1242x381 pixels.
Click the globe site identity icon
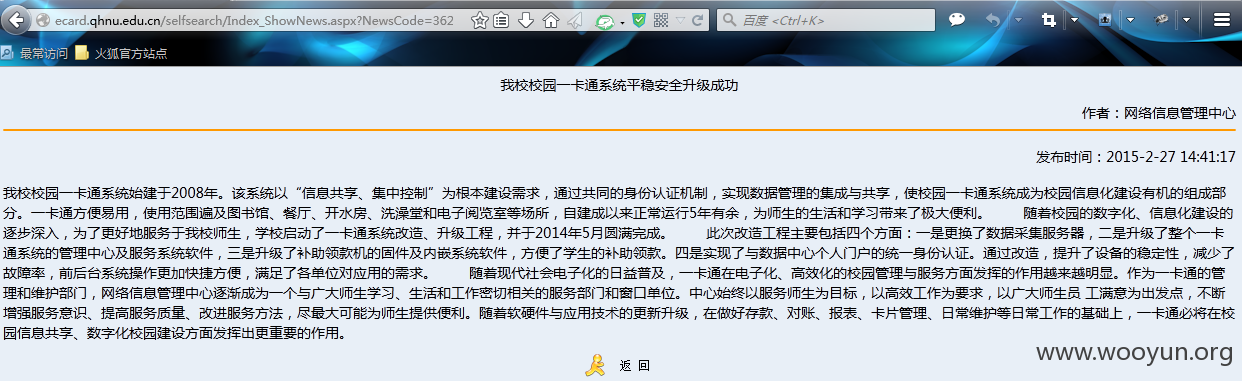[42, 20]
